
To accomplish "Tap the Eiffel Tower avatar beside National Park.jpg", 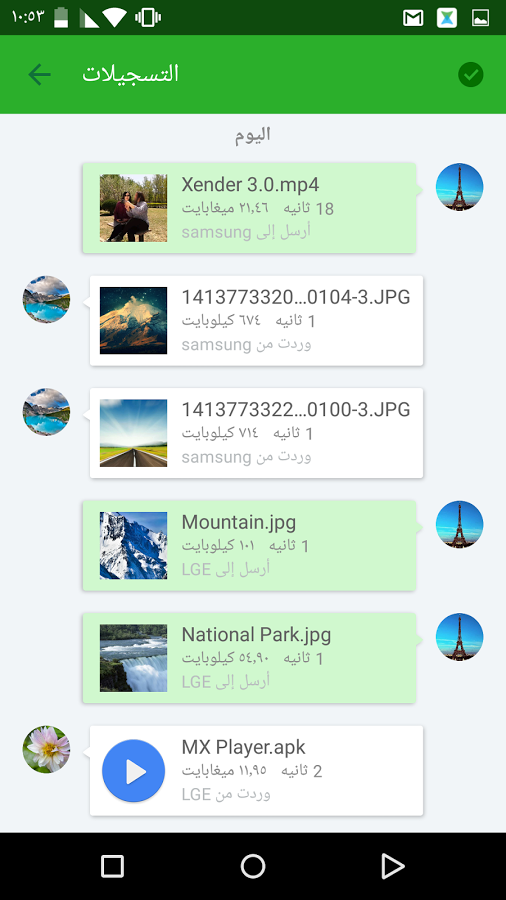I will point(459,637).
